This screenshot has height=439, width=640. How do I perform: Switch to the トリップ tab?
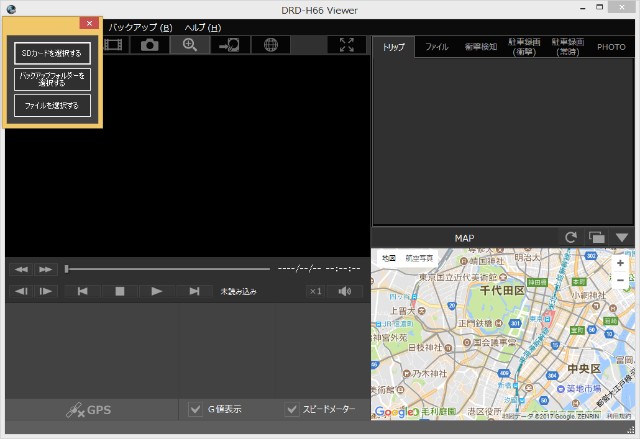tap(393, 47)
